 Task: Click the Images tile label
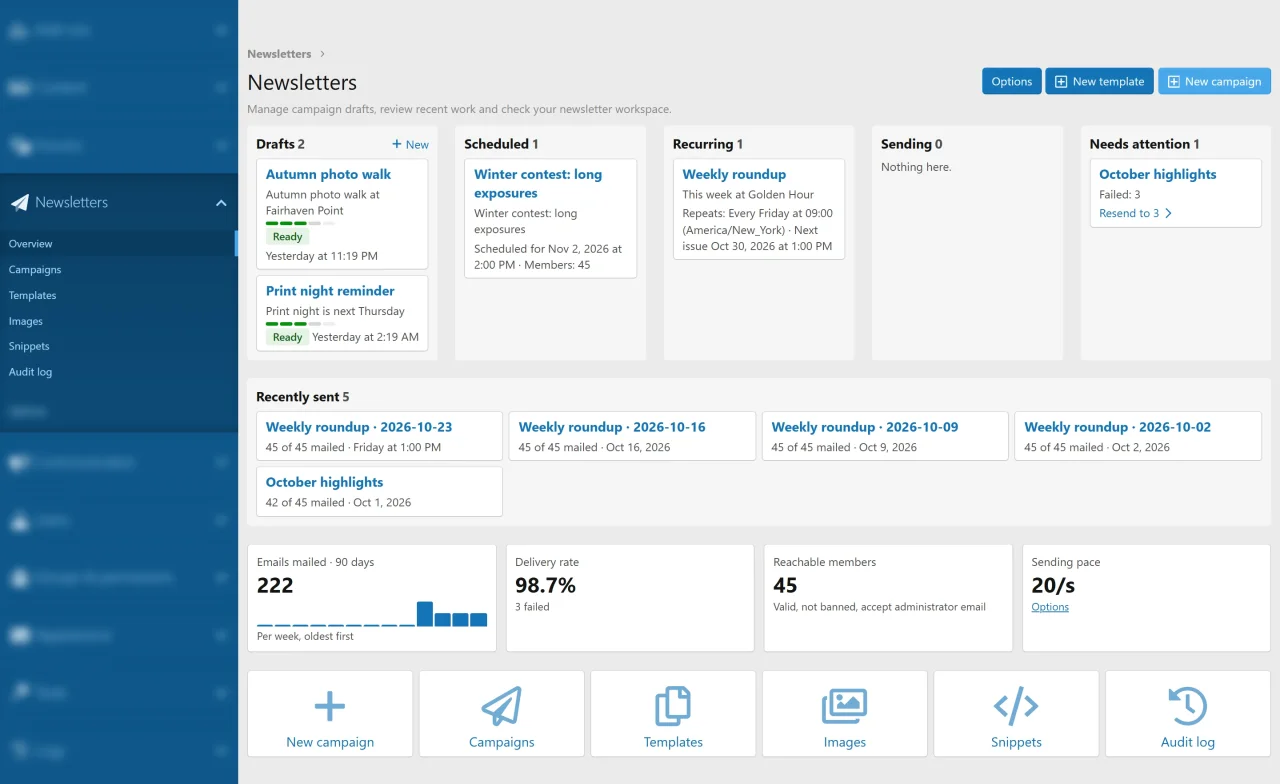(x=845, y=742)
